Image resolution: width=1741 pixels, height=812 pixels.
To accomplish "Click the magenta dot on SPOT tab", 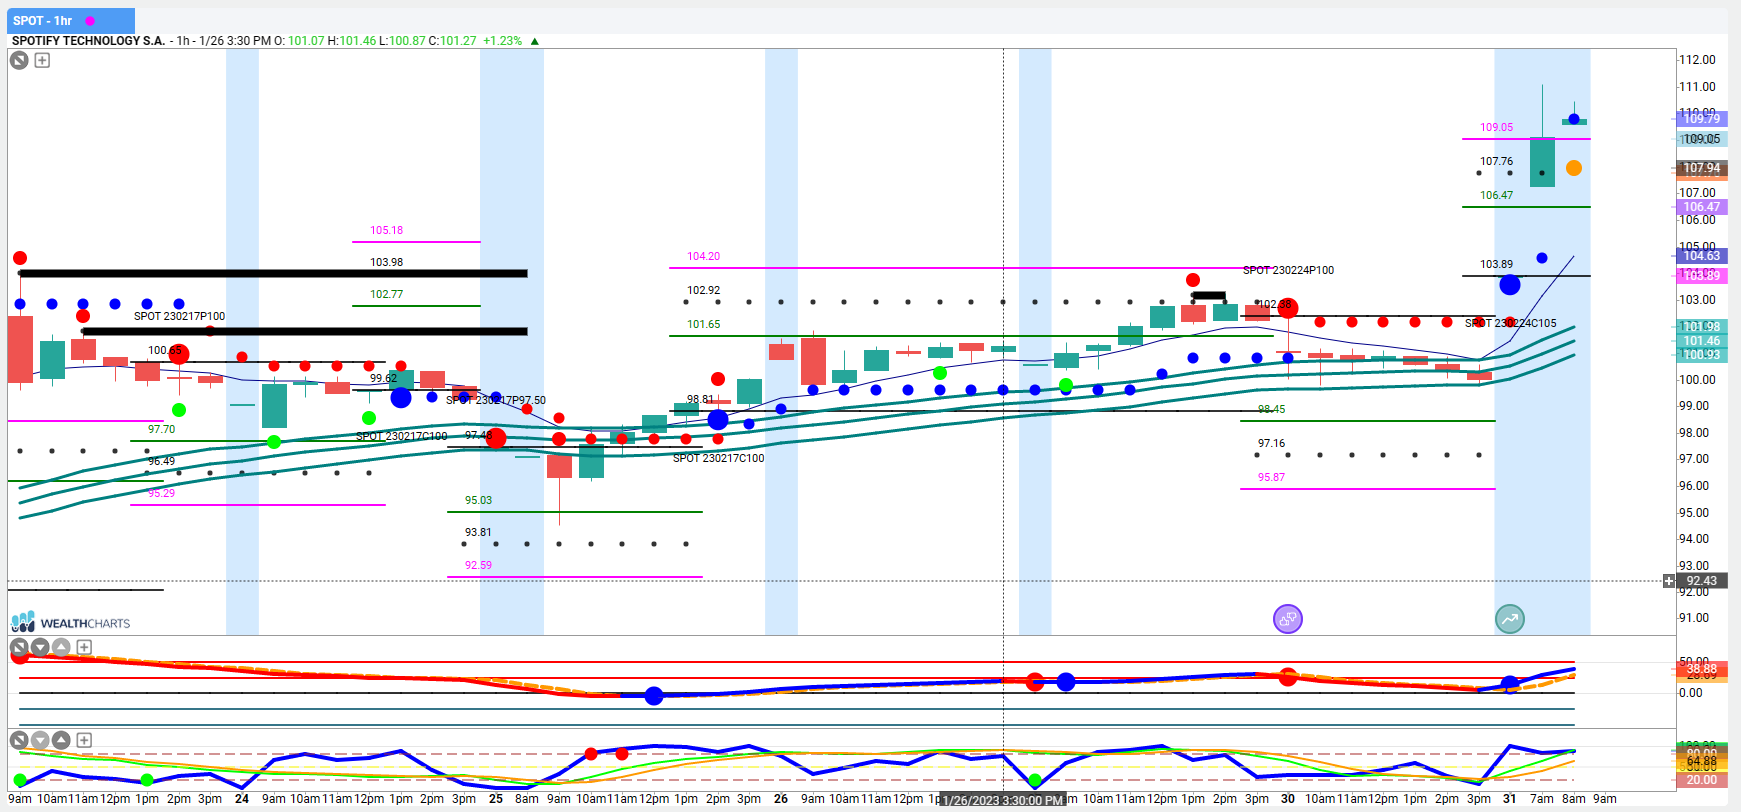I will (91, 21).
